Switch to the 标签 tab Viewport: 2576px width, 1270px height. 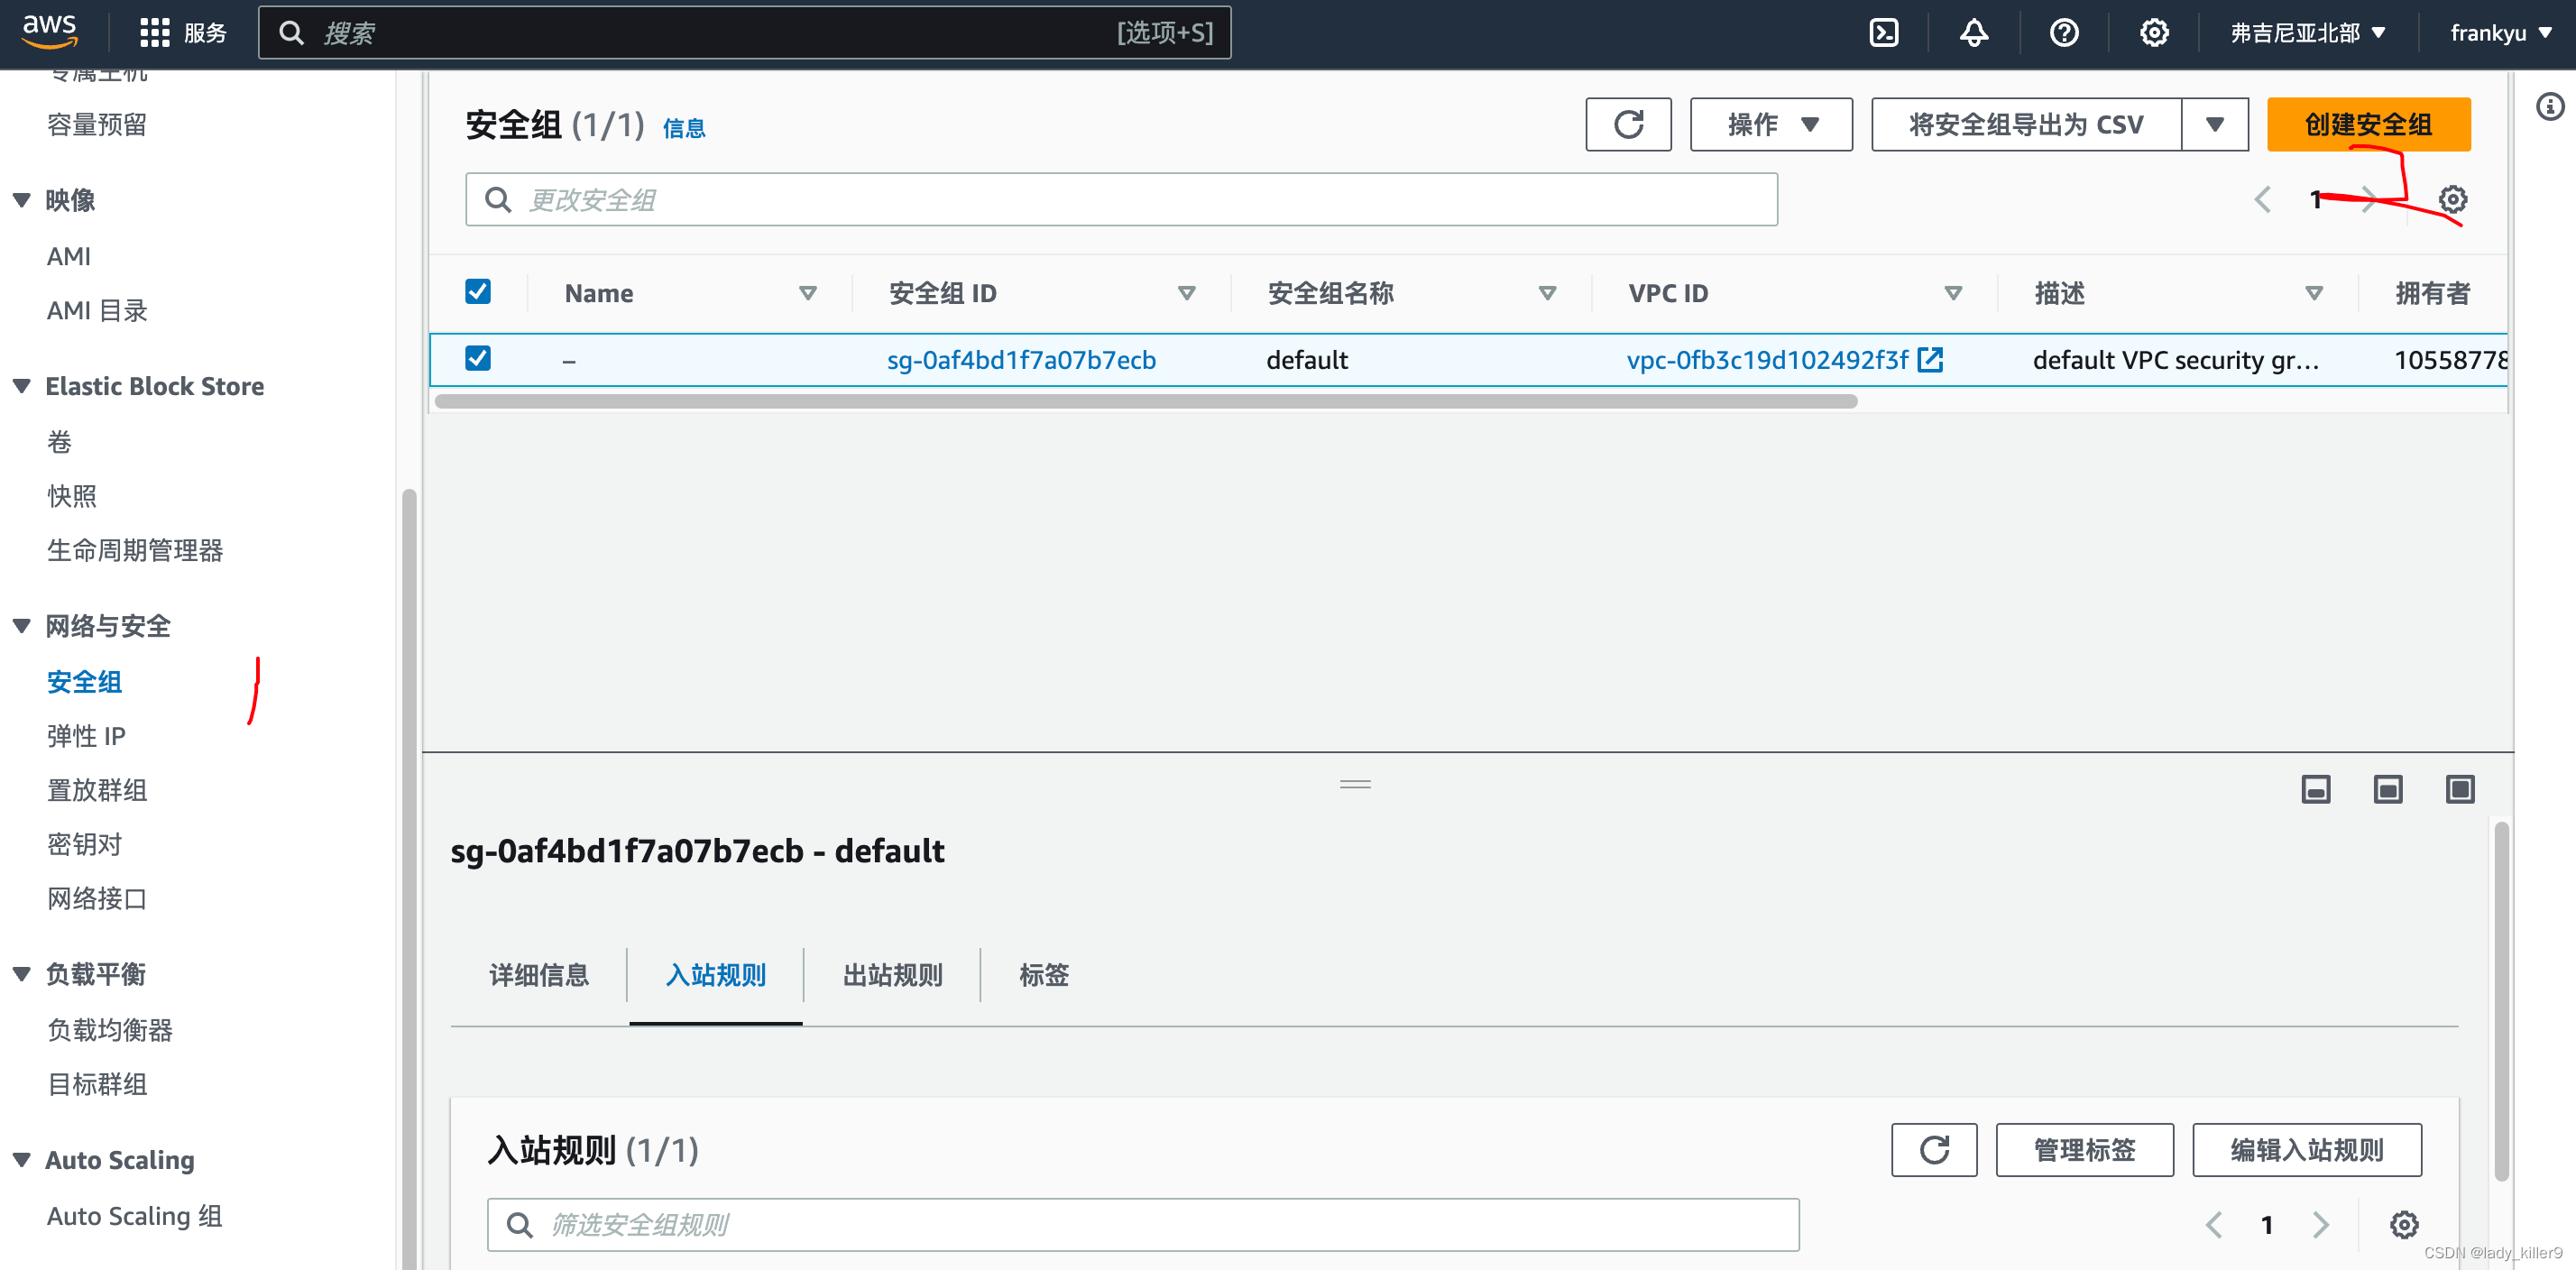pos(1044,975)
